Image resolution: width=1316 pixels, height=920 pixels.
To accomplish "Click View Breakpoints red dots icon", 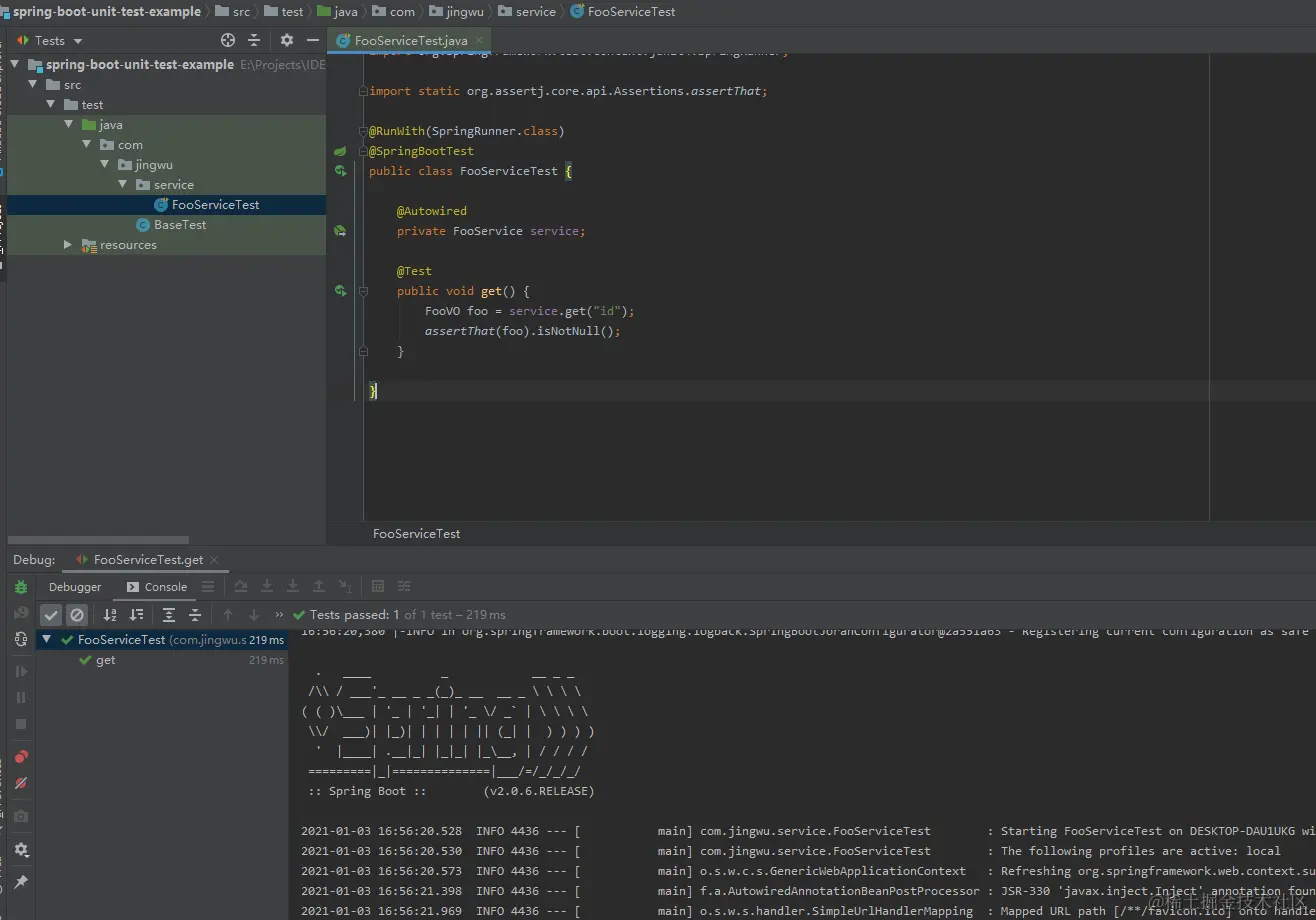I will [x=21, y=757].
